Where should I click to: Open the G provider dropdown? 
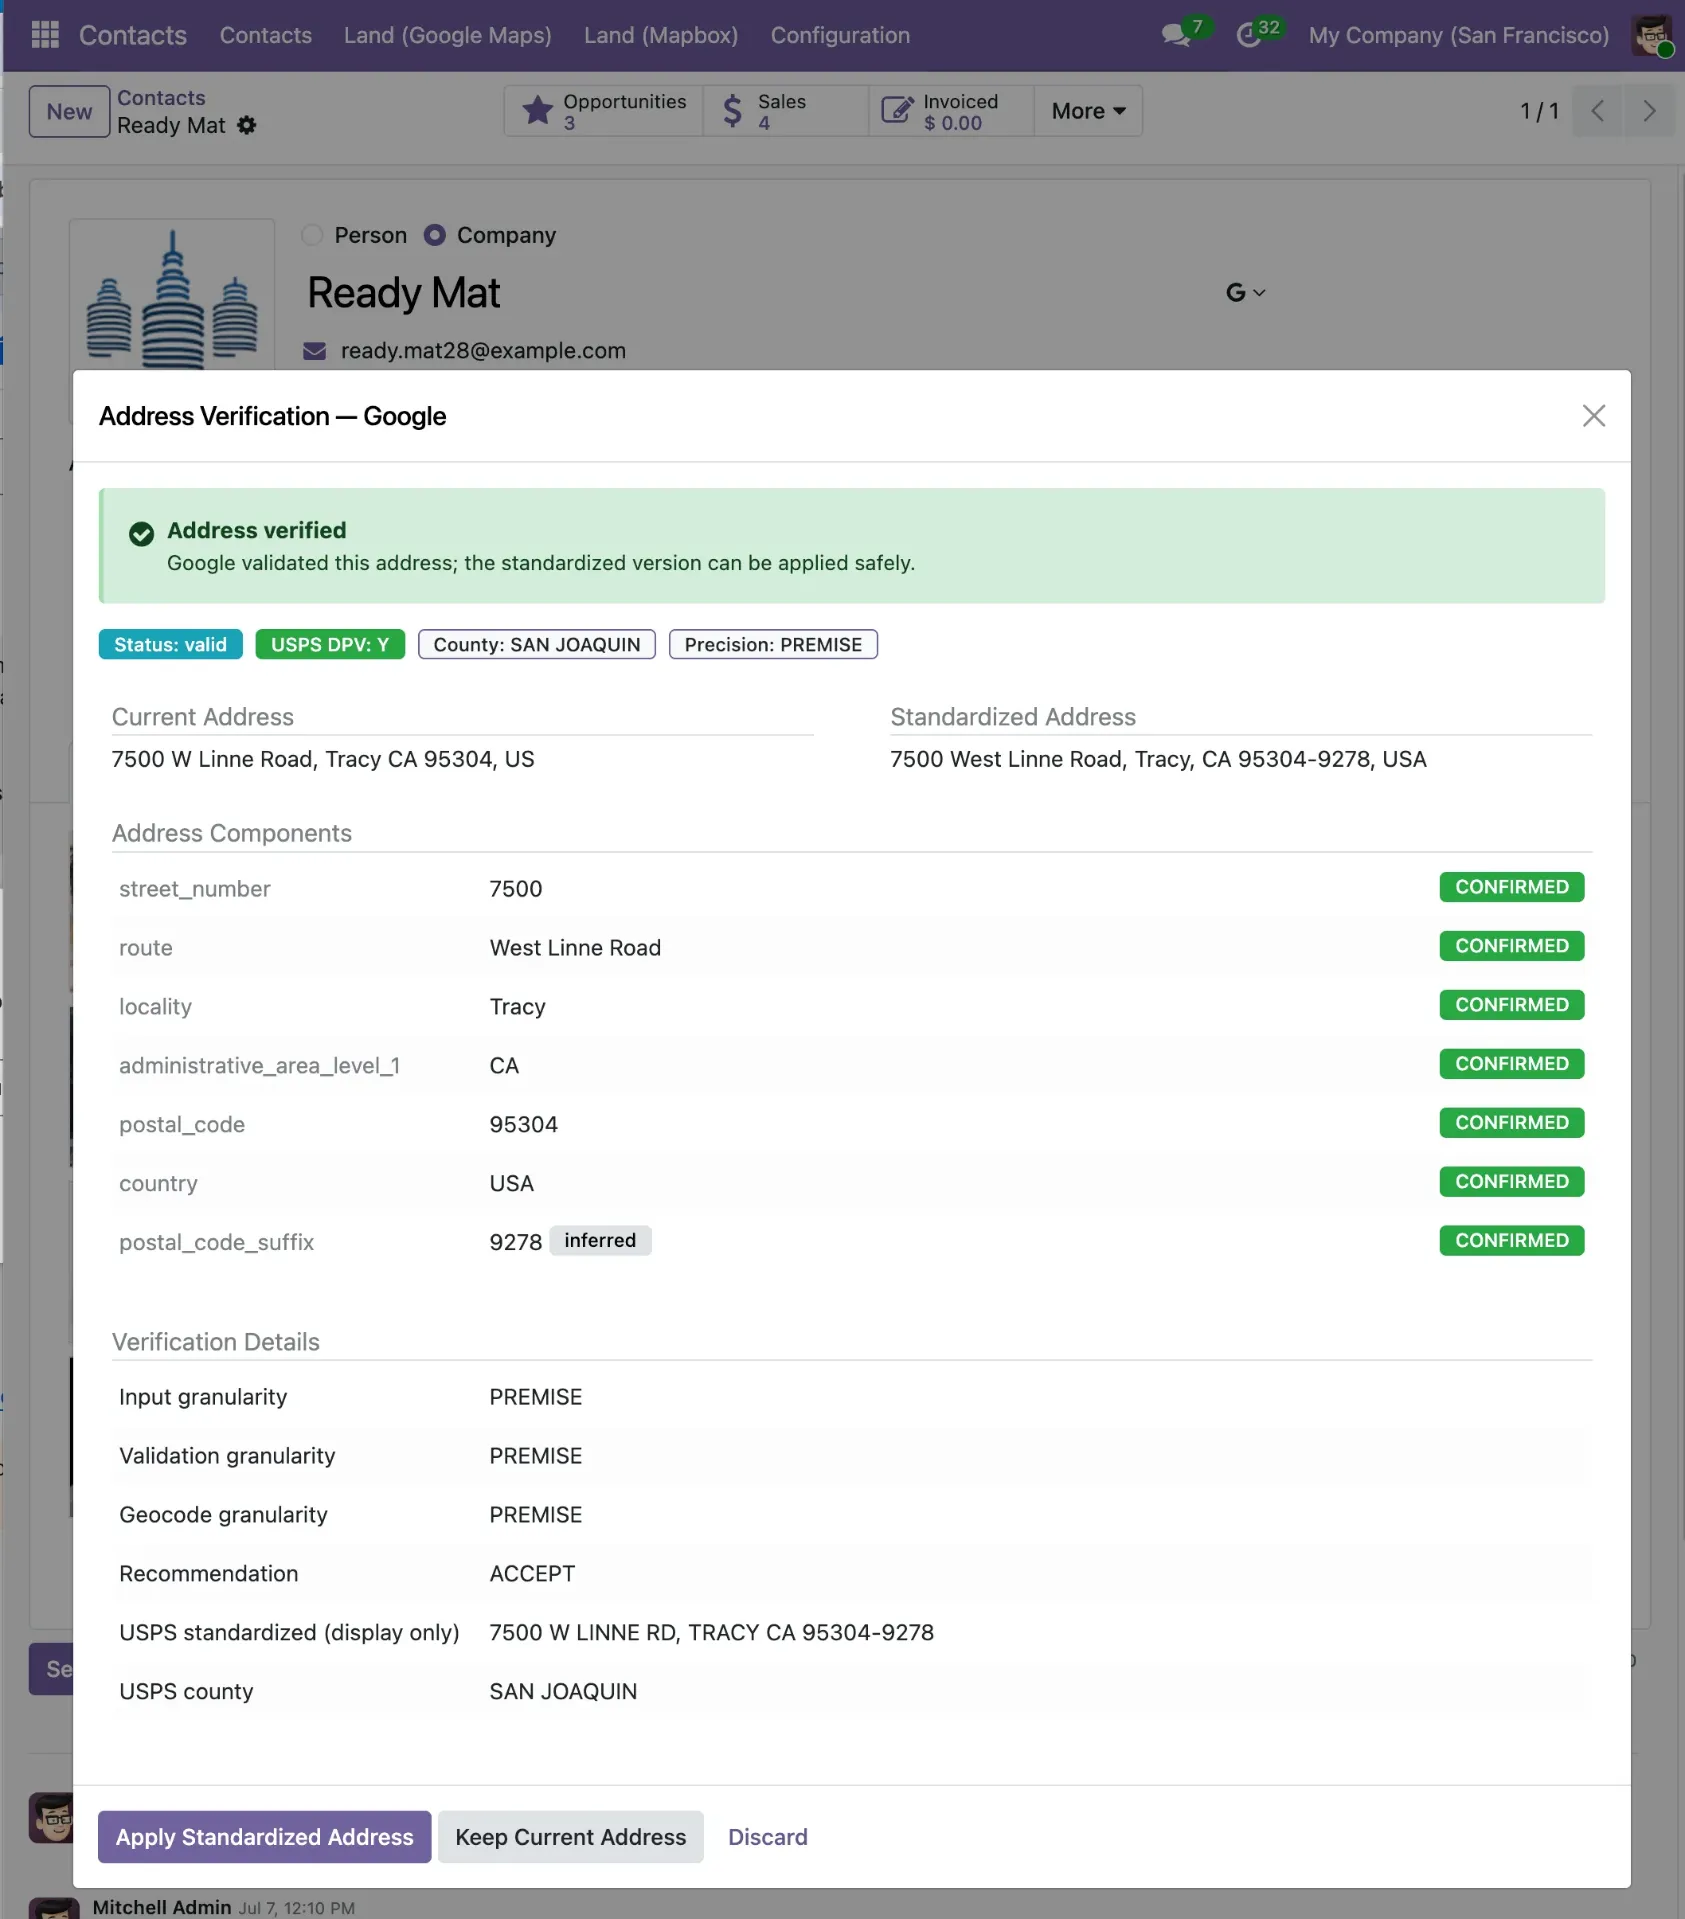1246,292
